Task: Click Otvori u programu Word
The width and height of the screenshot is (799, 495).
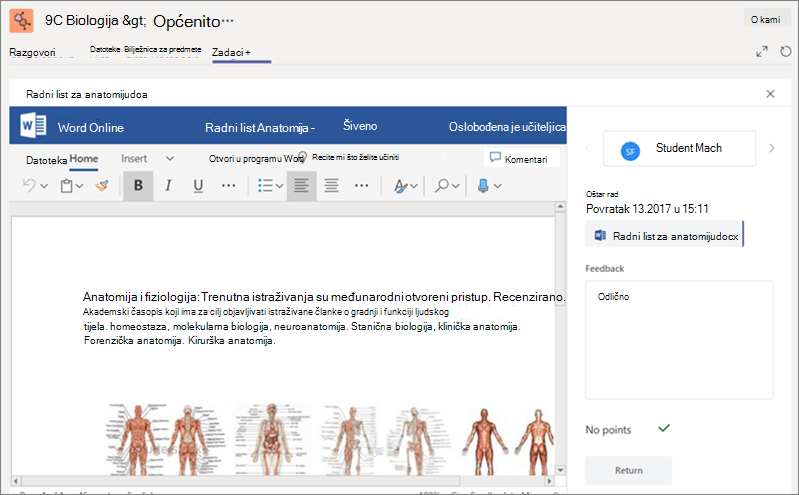Action: coord(256,159)
